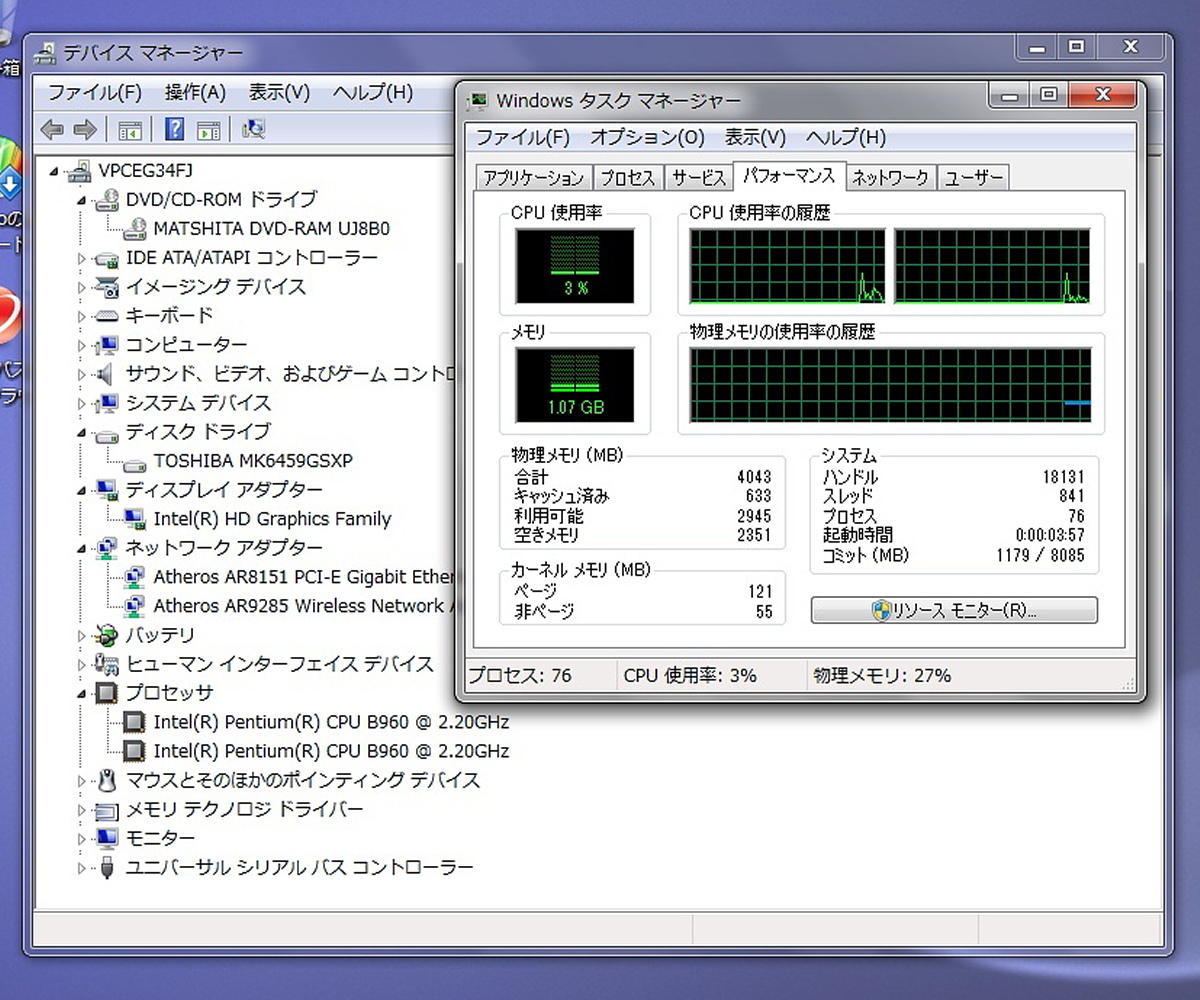
Task: Switch to the ユーザー tab
Action: point(974,178)
